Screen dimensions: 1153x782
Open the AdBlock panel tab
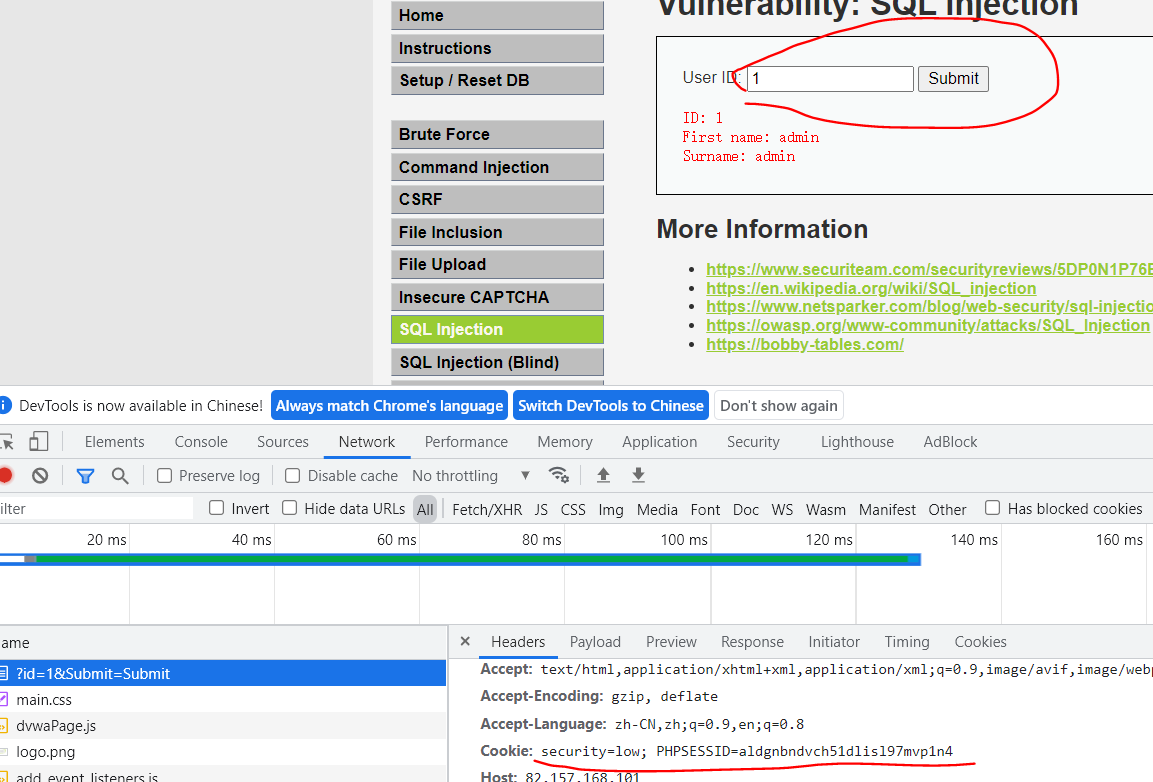(950, 441)
